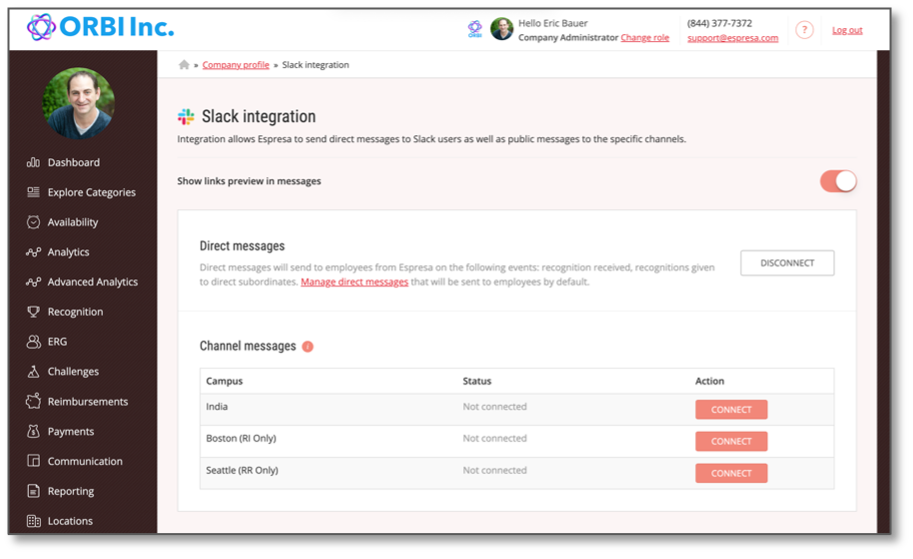Click the Change role link

click(645, 37)
